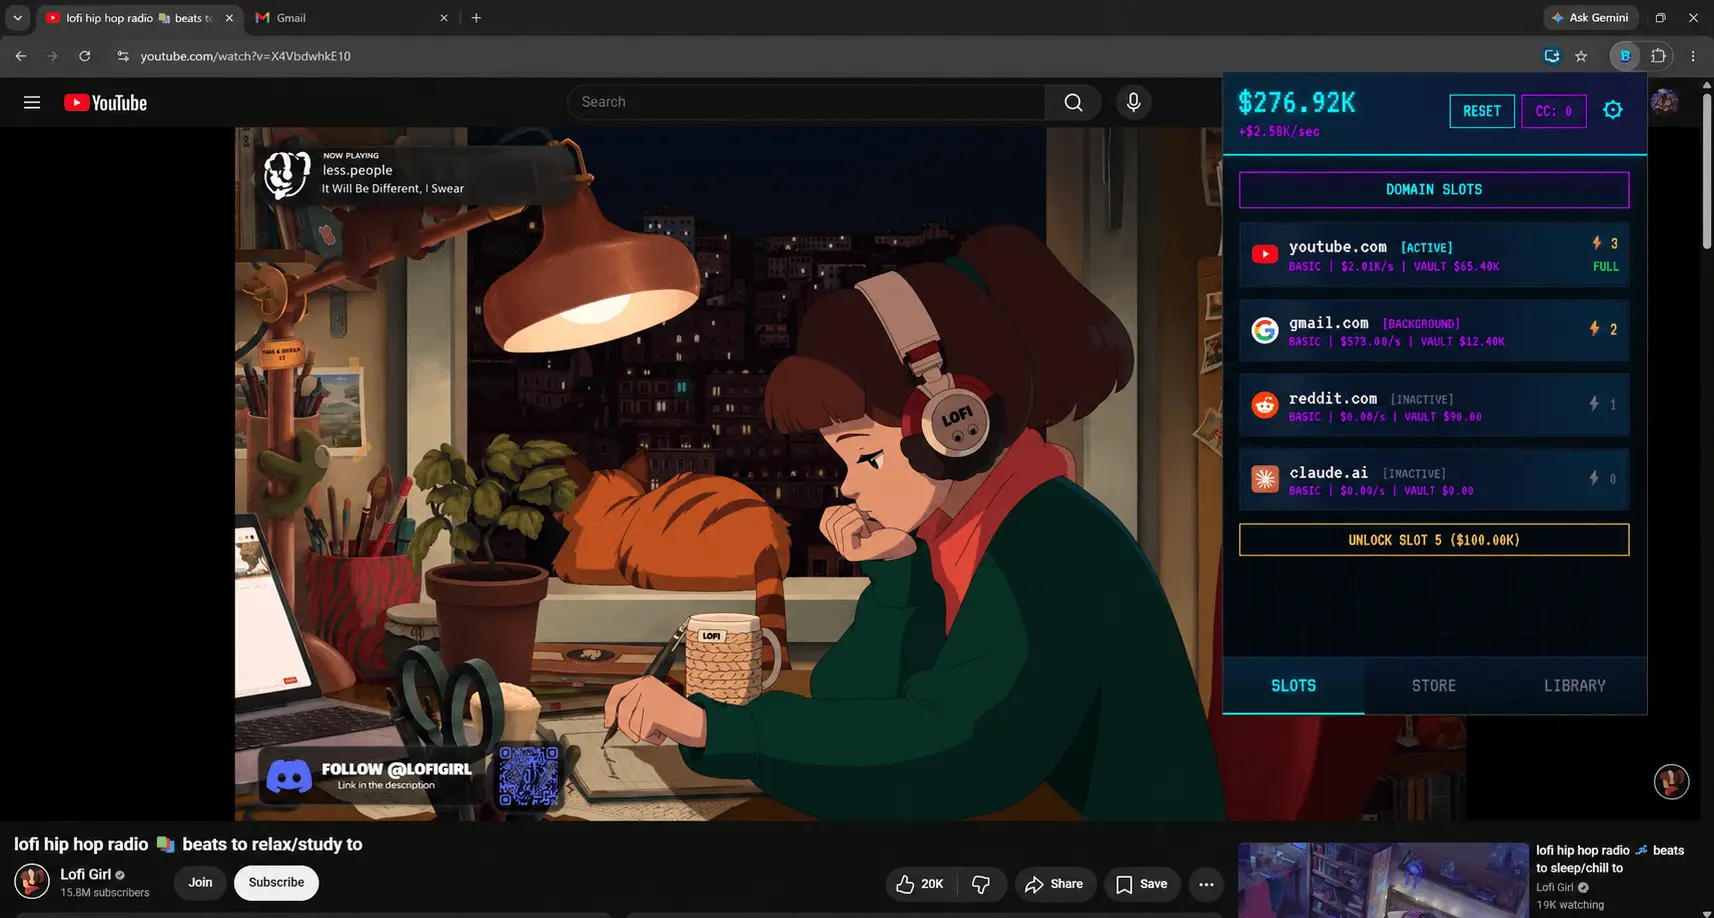The width and height of the screenshot is (1714, 918).
Task: Start voice search with the microphone icon
Action: (x=1133, y=102)
